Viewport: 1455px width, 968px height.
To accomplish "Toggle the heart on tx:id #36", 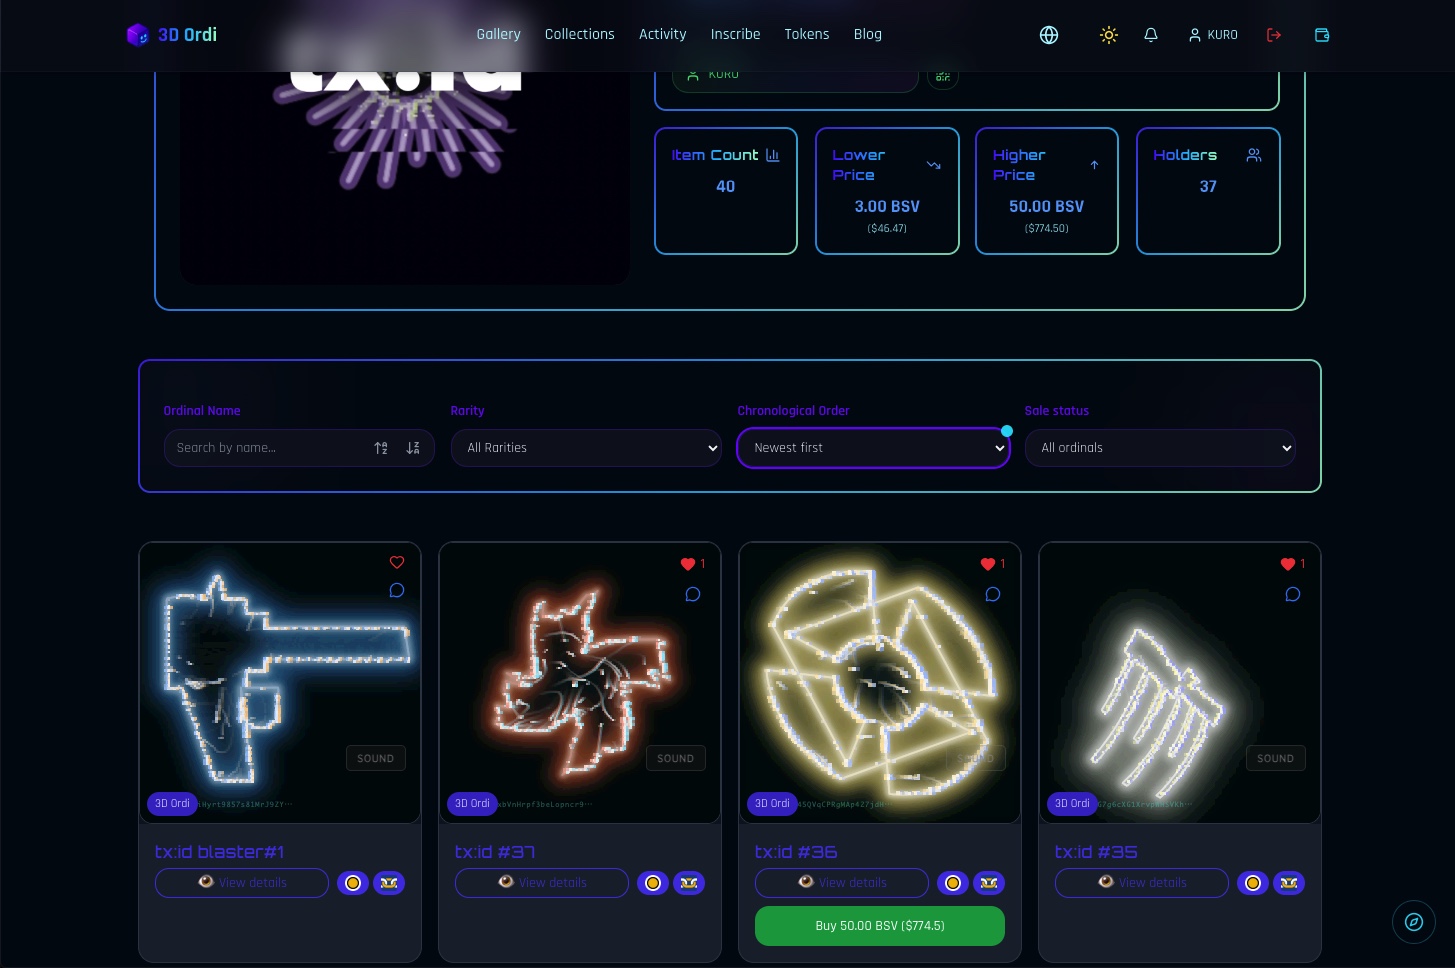I will tap(988, 564).
